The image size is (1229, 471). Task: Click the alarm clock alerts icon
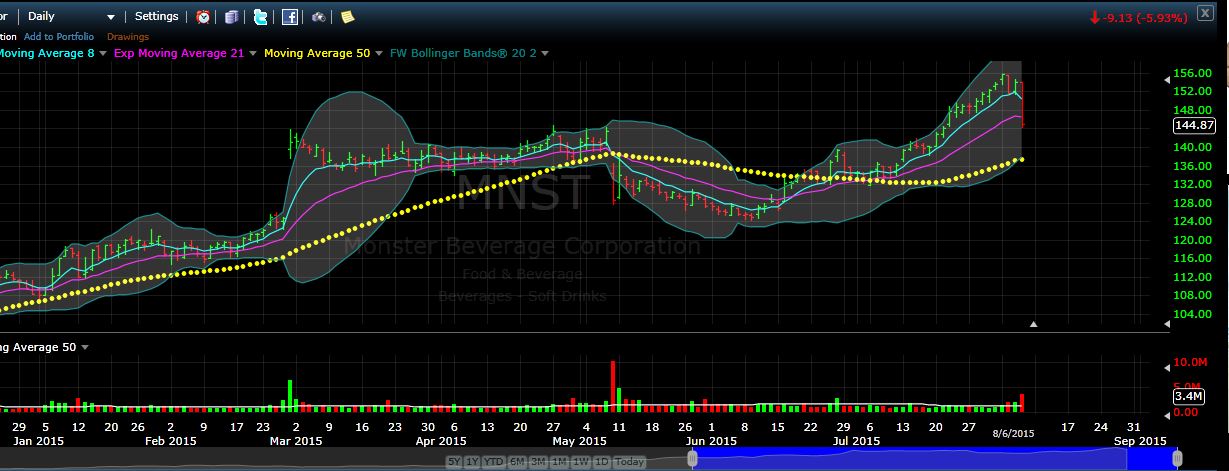click(203, 17)
